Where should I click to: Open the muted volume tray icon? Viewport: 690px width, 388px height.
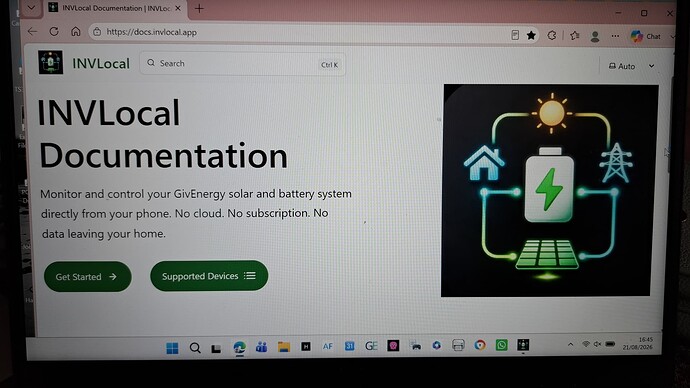point(597,344)
